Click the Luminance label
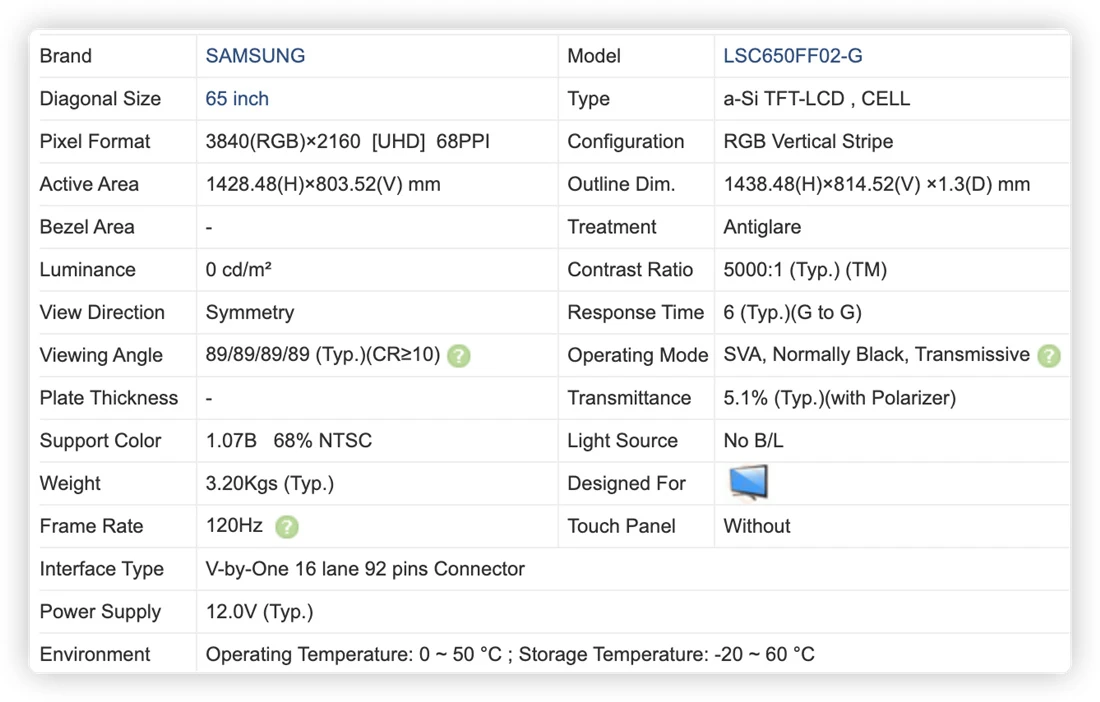The width and height of the screenshot is (1100, 702). (x=88, y=270)
